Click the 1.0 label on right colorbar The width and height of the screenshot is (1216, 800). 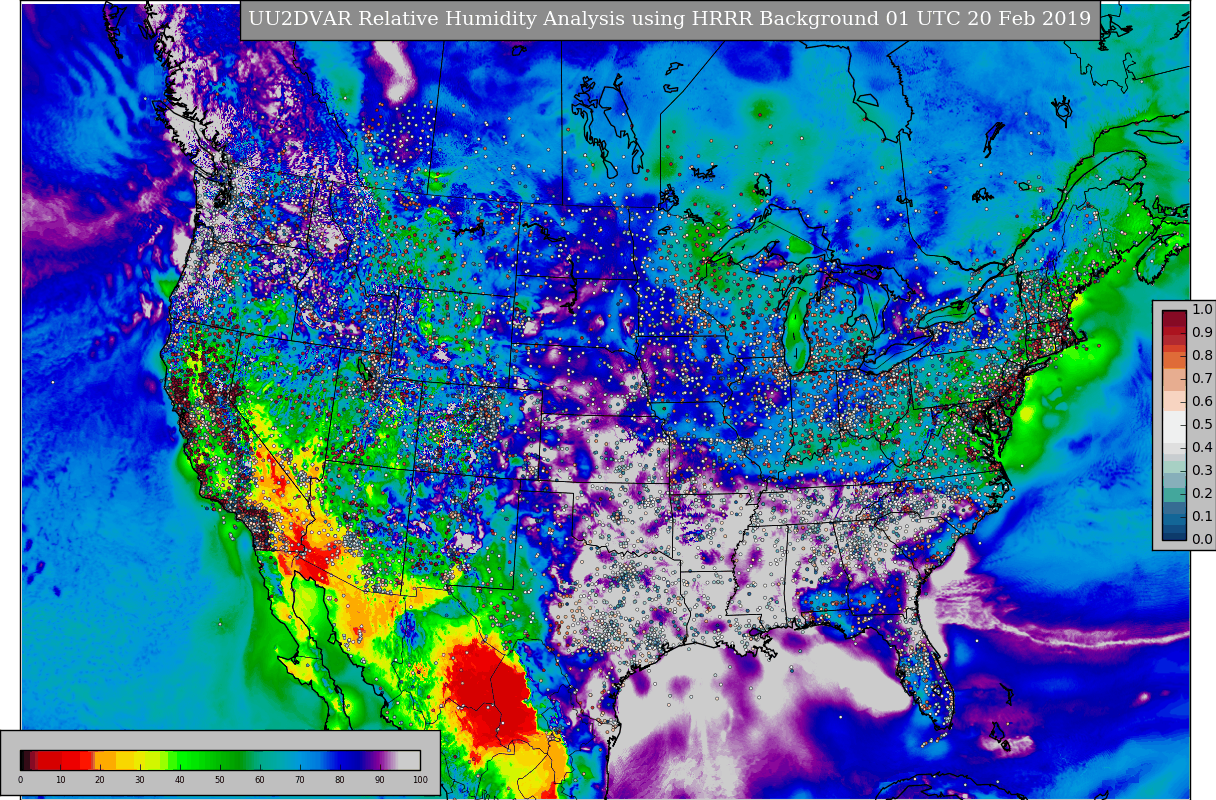1202,309
